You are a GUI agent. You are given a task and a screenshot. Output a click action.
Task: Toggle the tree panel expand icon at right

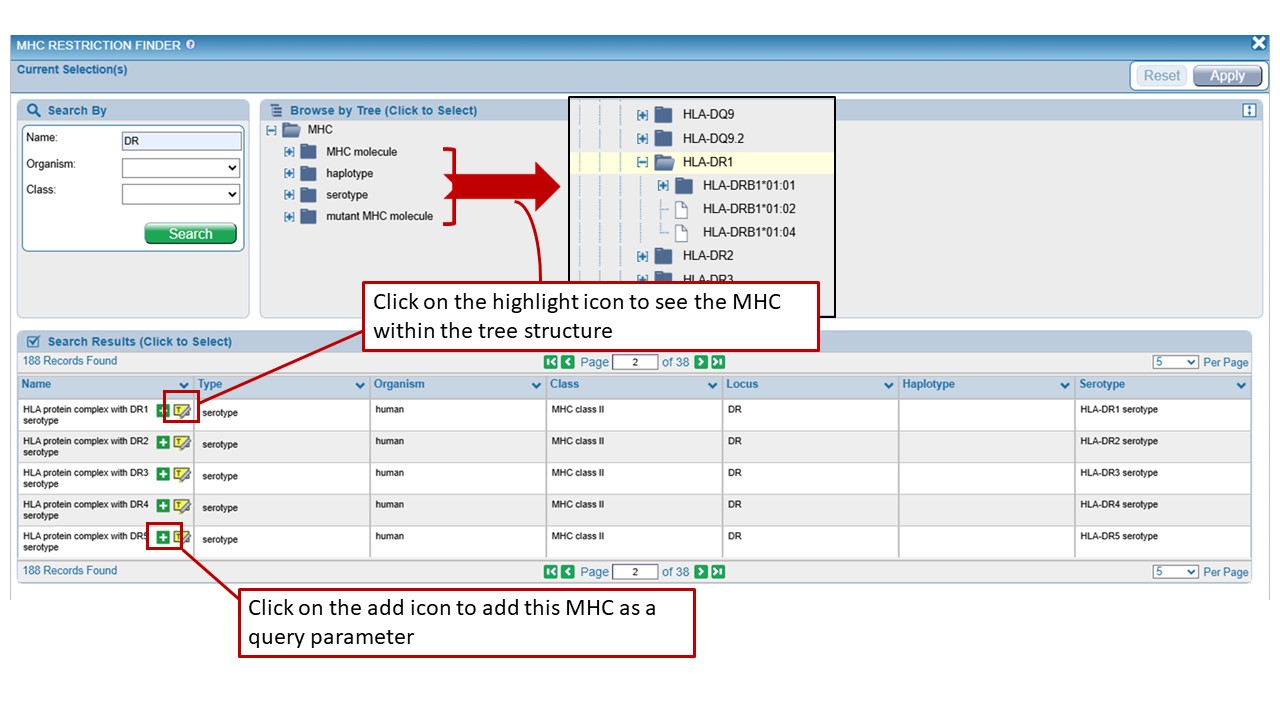pyautogui.click(x=1249, y=111)
